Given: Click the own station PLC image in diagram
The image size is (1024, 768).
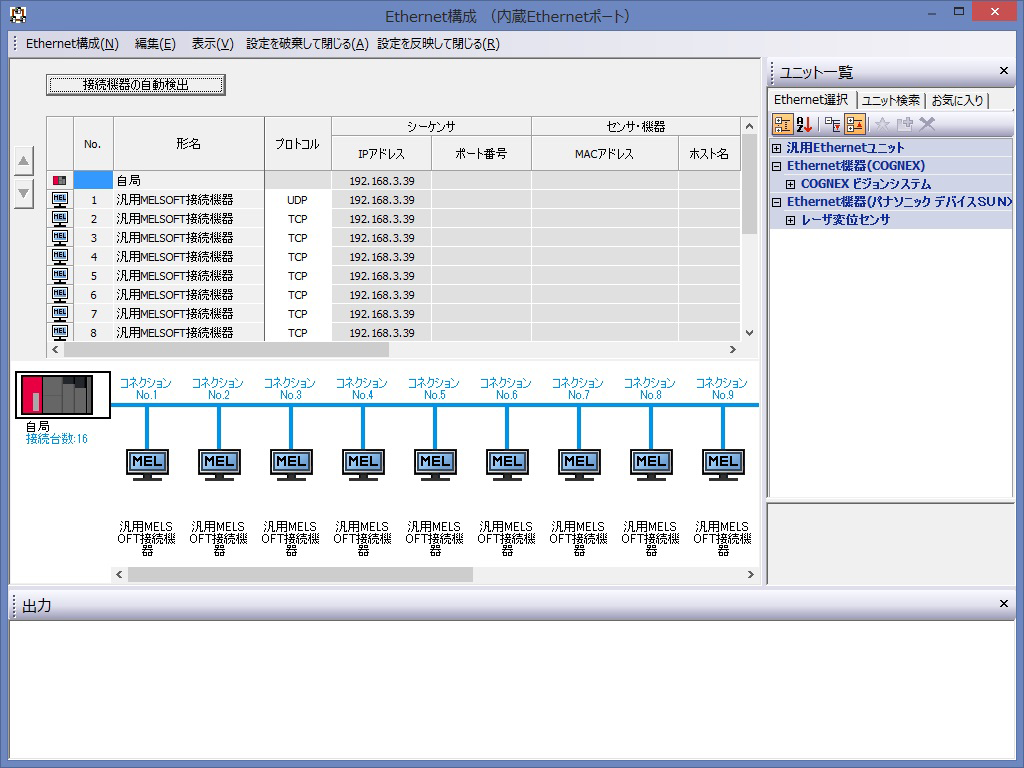Looking at the screenshot, I should pos(63,395).
